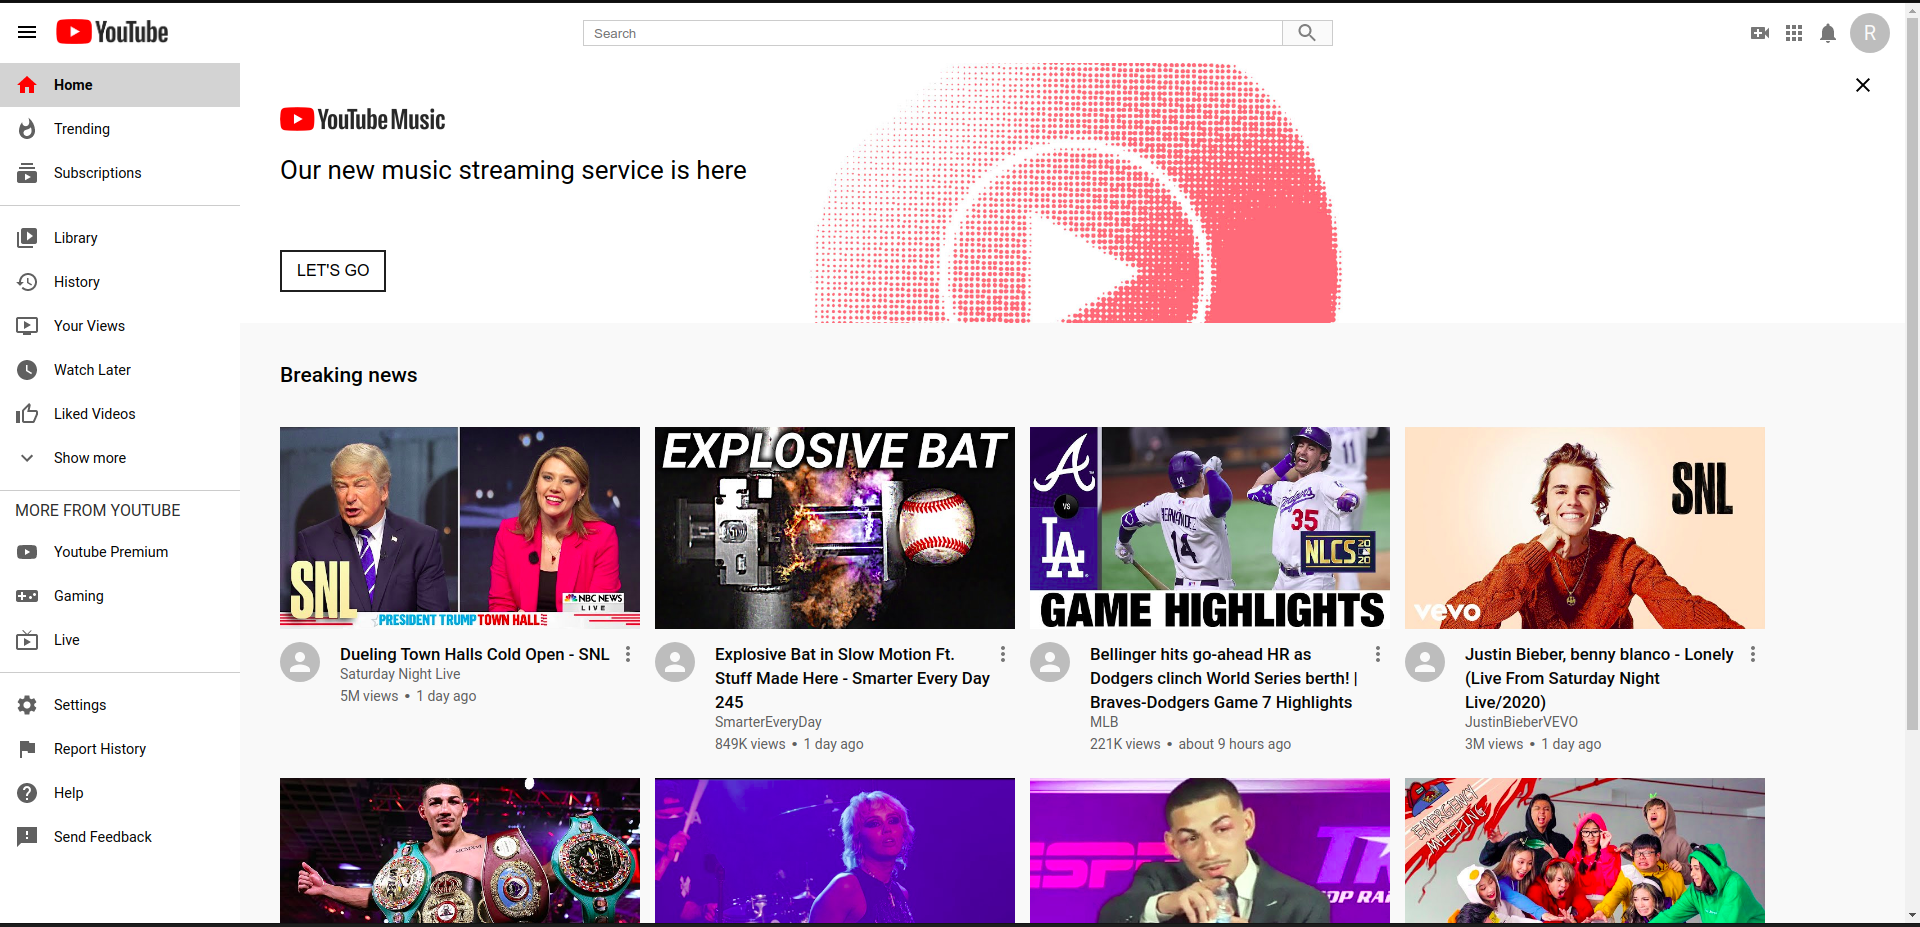Click the JustinBieberVEVO channel avatar

1425,662
